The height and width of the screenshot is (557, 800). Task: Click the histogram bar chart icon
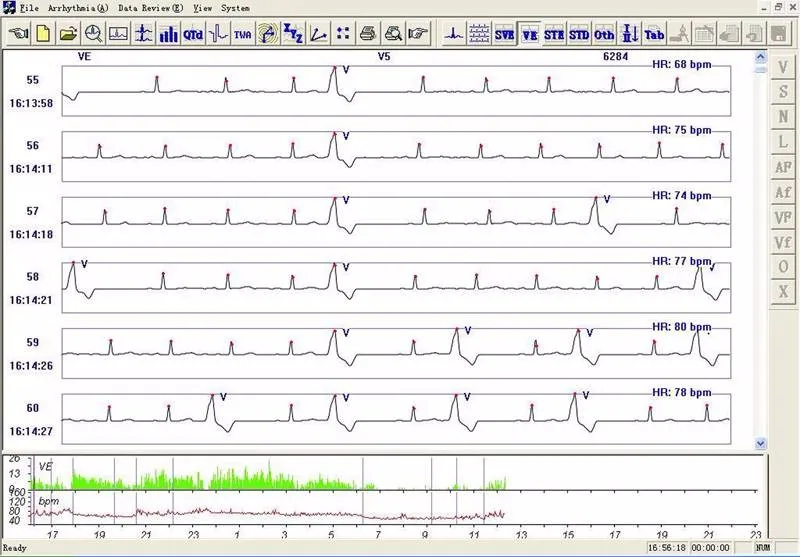pyautogui.click(x=168, y=34)
